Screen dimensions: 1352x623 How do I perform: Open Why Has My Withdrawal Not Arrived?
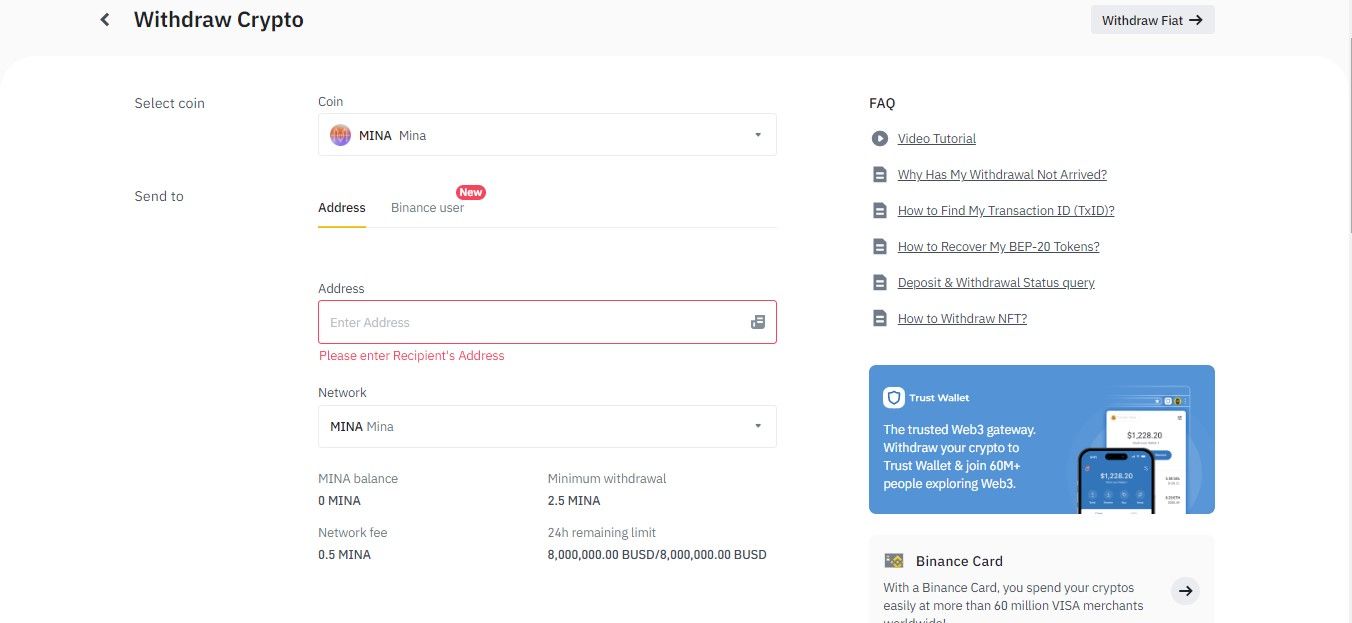click(x=1002, y=174)
